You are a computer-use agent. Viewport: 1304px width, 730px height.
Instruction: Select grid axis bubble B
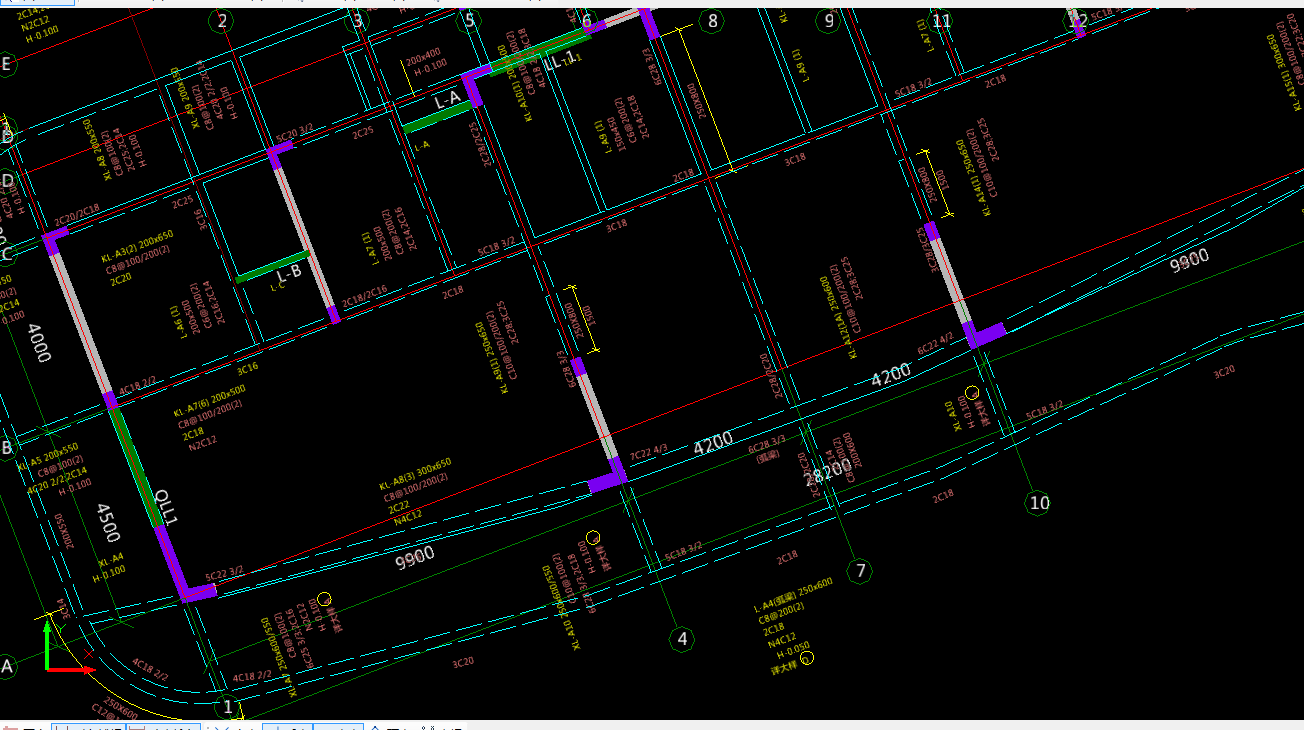point(6,448)
